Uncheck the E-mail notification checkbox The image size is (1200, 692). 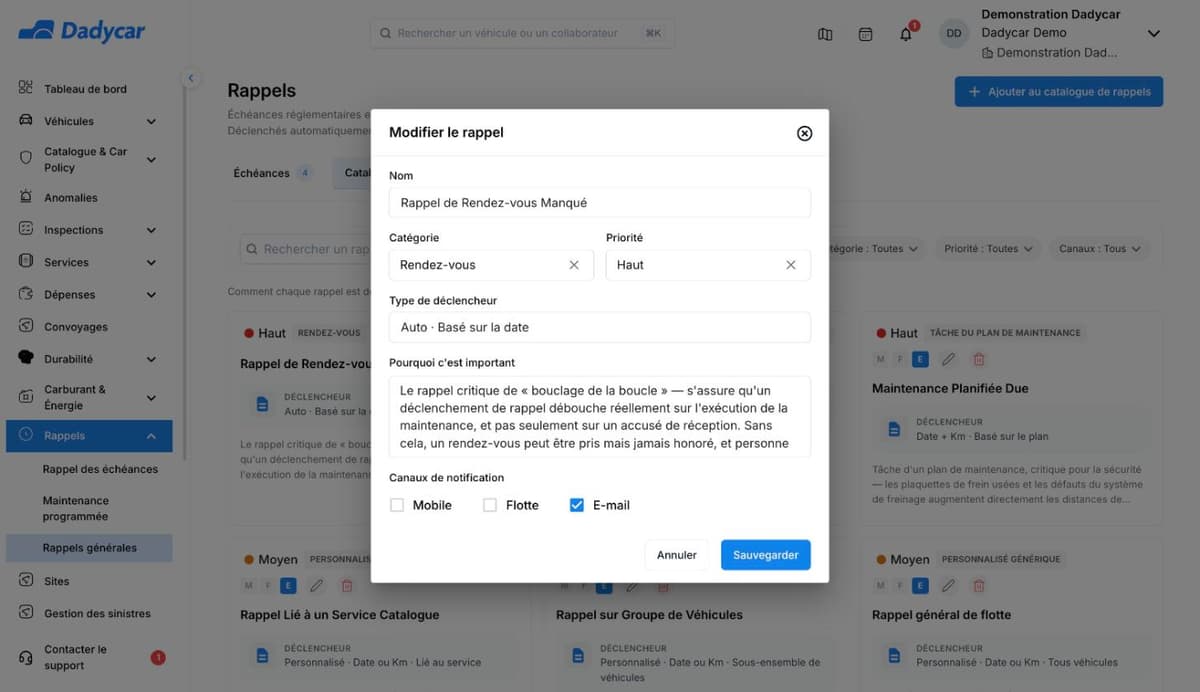click(x=577, y=505)
